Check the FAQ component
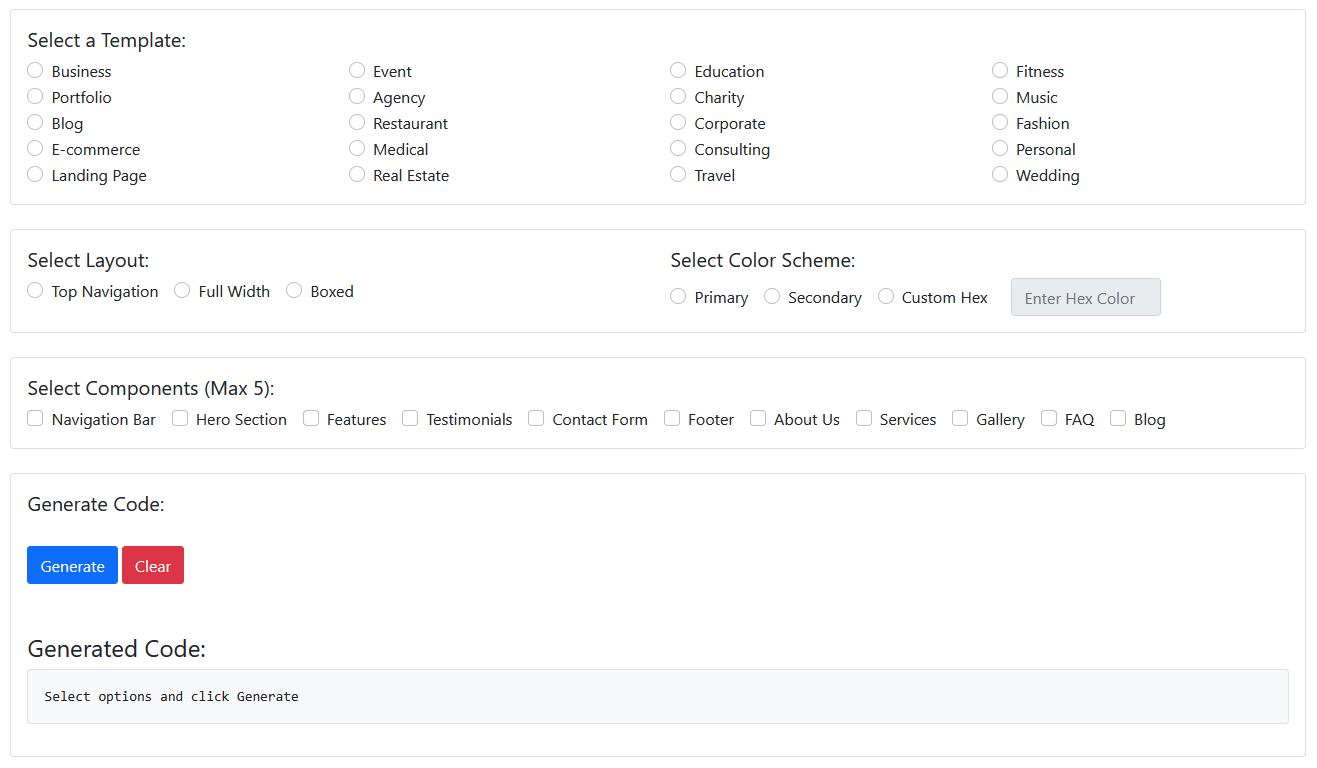Image resolution: width=1317 pixels, height=768 pixels. (1049, 418)
